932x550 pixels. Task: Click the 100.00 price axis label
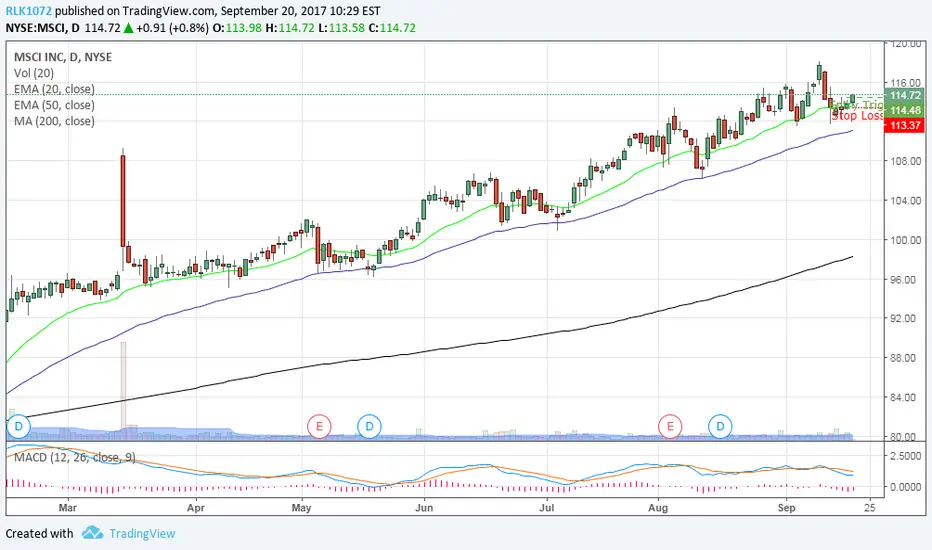click(907, 240)
